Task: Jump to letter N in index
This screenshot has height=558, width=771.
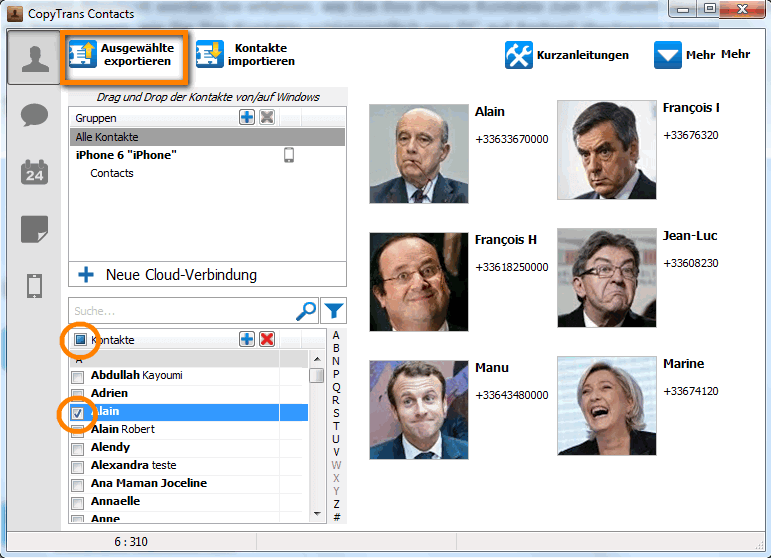Action: [336, 361]
